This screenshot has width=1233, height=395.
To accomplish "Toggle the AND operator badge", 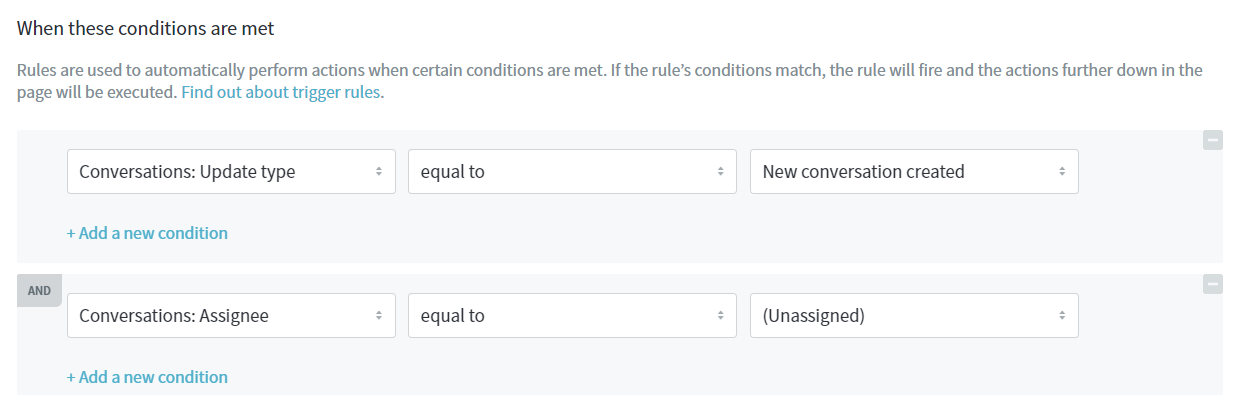I will (x=40, y=291).
